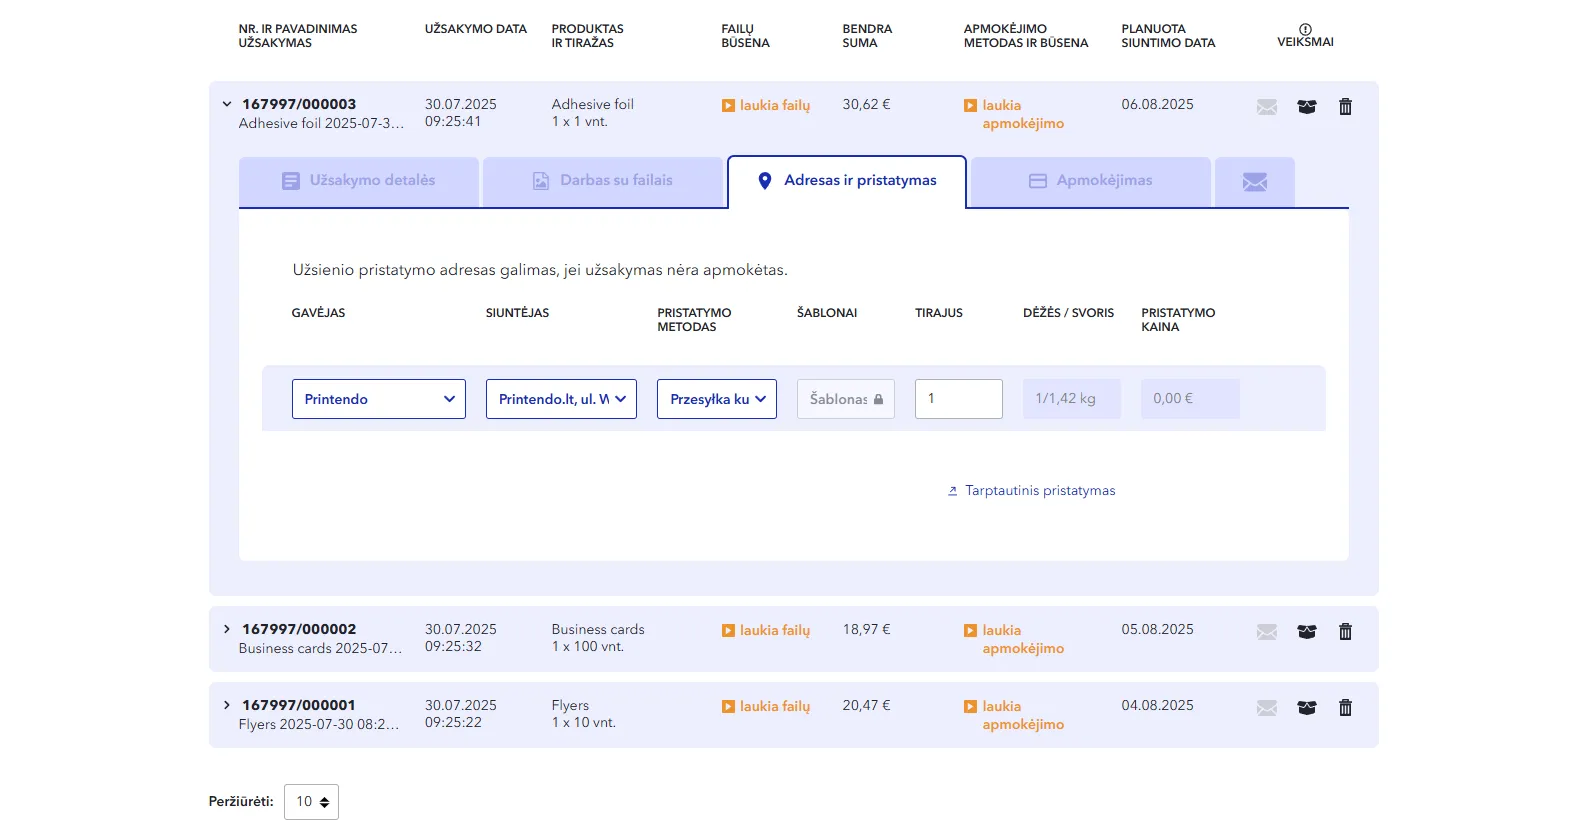The width and height of the screenshot is (1587, 835).
Task: Open the delivery method dropdown Przesyłka
Action: tap(717, 399)
